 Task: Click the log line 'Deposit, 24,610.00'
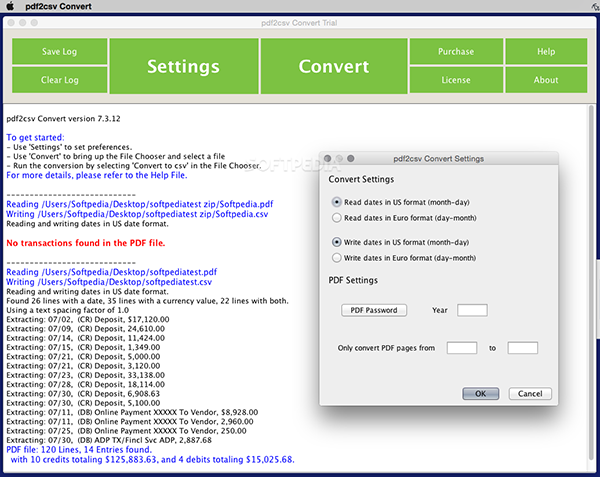tap(85, 329)
